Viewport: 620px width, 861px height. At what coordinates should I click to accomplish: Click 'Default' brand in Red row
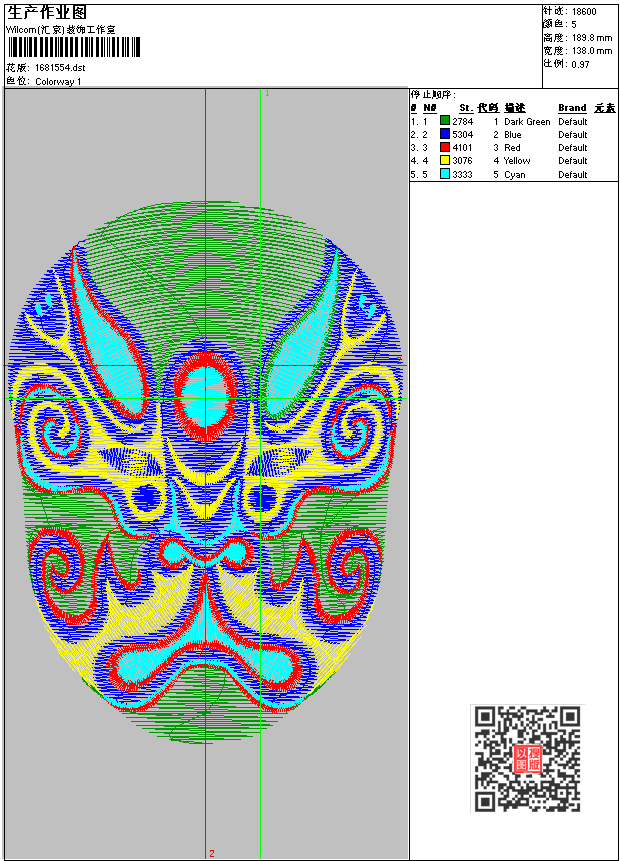click(573, 148)
